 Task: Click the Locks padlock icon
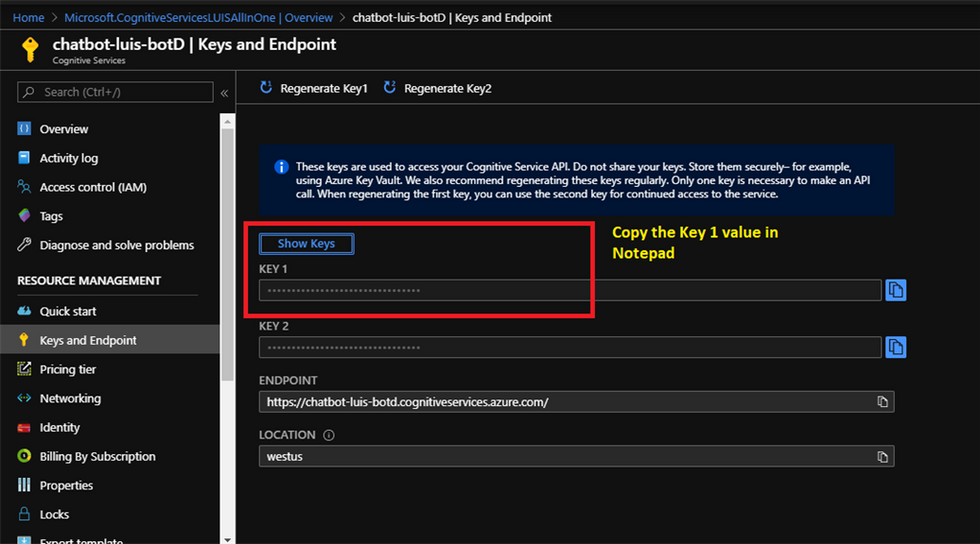24,514
